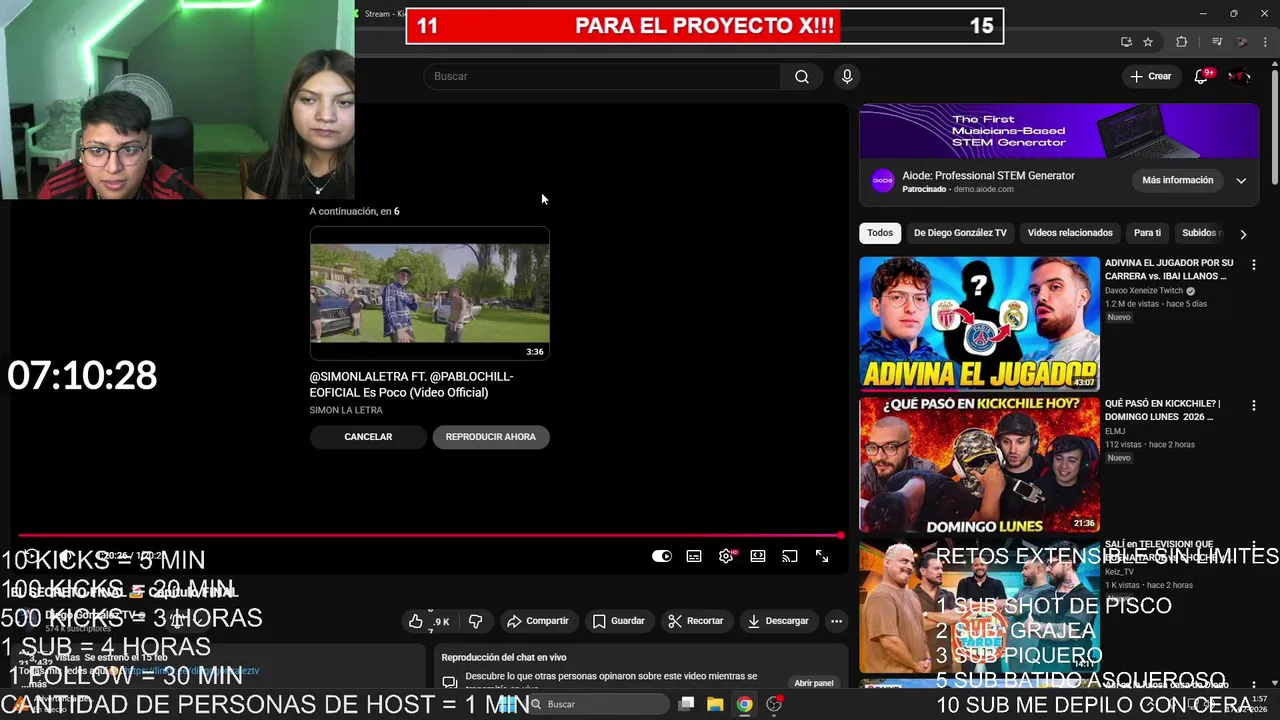This screenshot has height=720, width=1280.
Task: Open the Chrome profile avatar
Action: [1242, 42]
